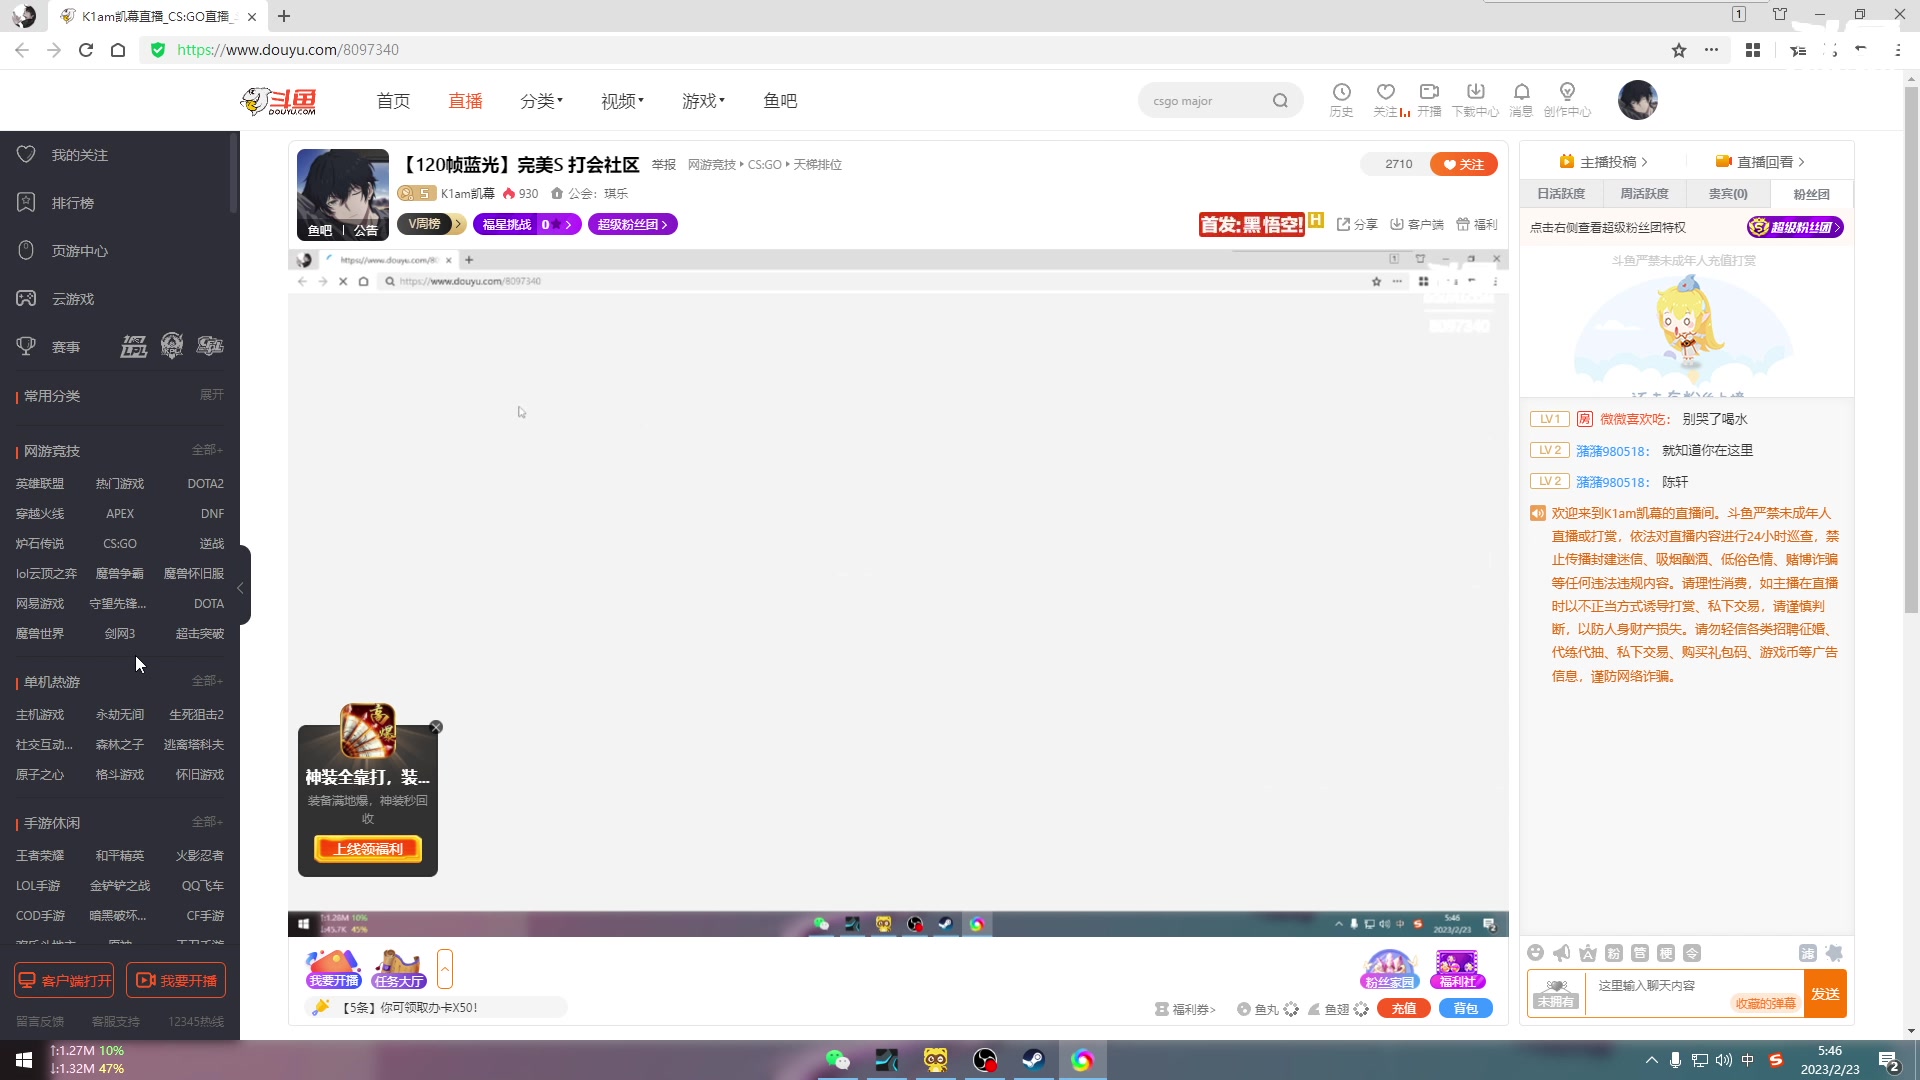Click 分享 share icon on stream header
The image size is (1920, 1080).
pos(1357,225)
